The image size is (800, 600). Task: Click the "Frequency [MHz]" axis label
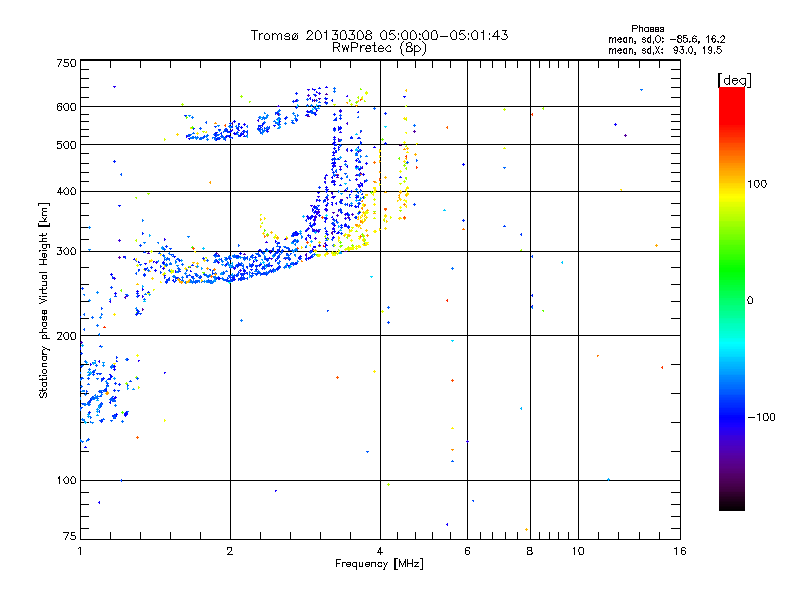click(x=379, y=564)
